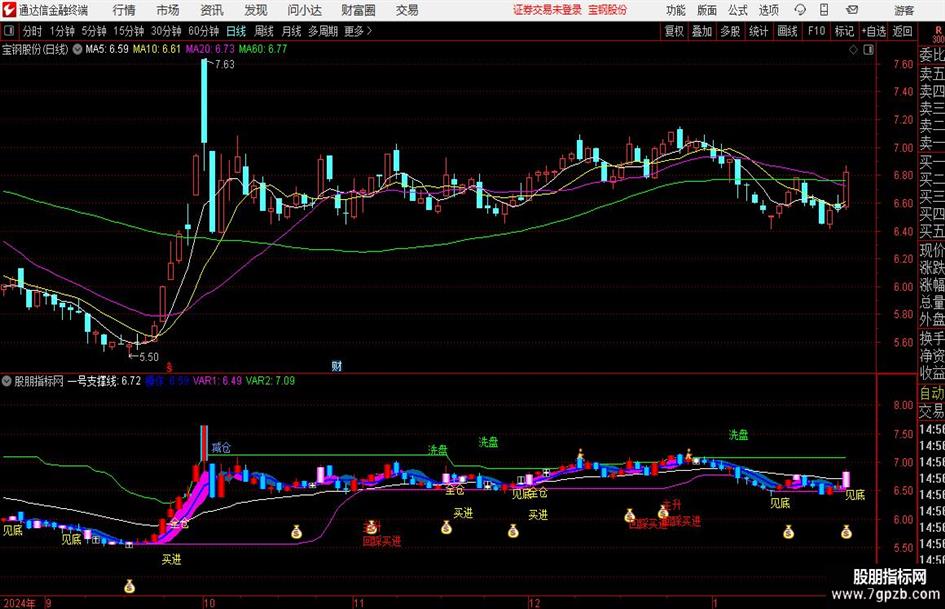Viewport: 945px width, 609px height.
Task: Click the mobile phone icon
Action: pos(824,10)
